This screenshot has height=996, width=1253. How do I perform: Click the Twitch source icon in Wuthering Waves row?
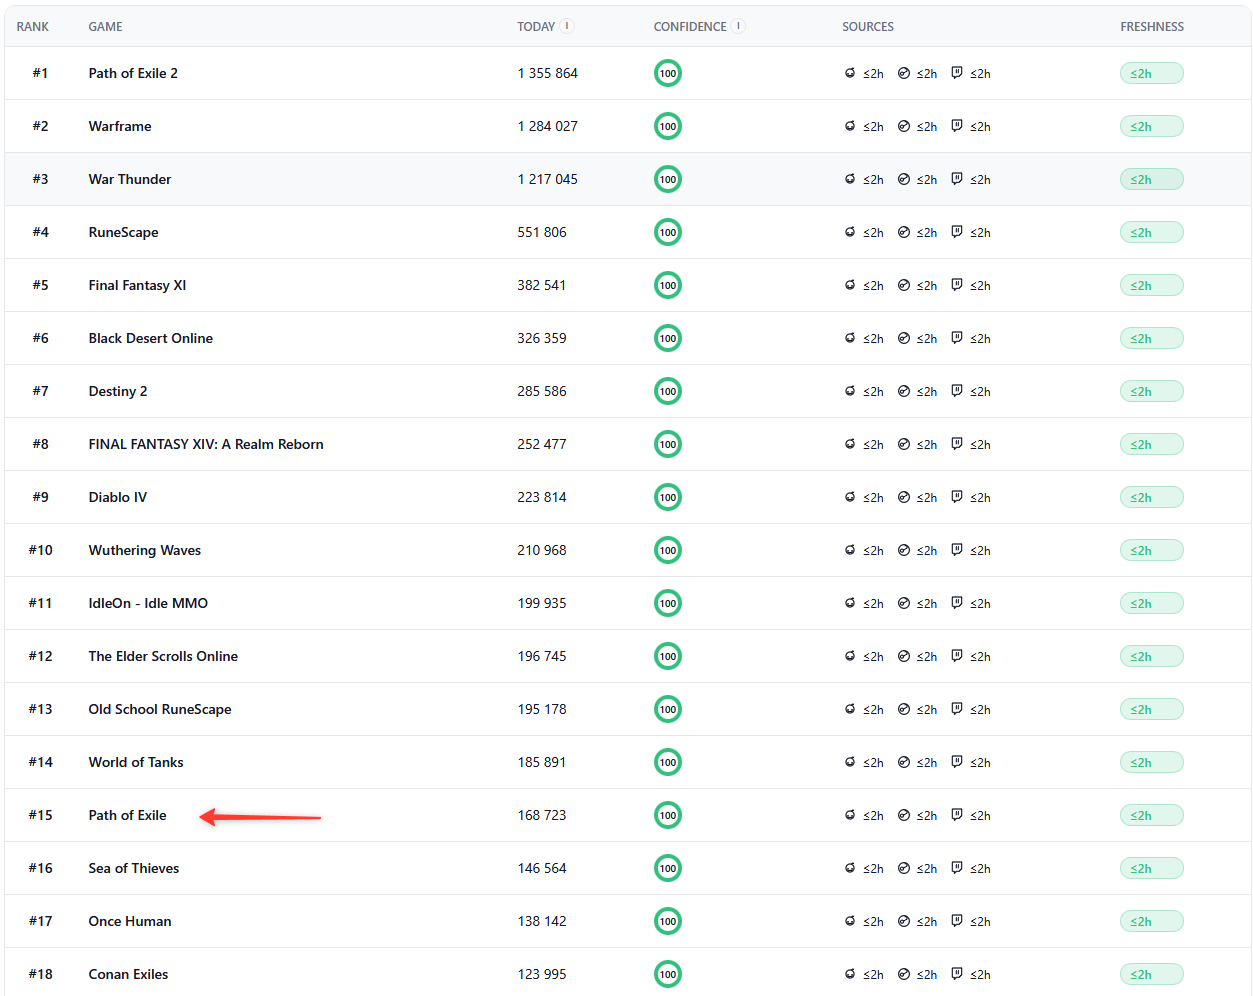957,550
